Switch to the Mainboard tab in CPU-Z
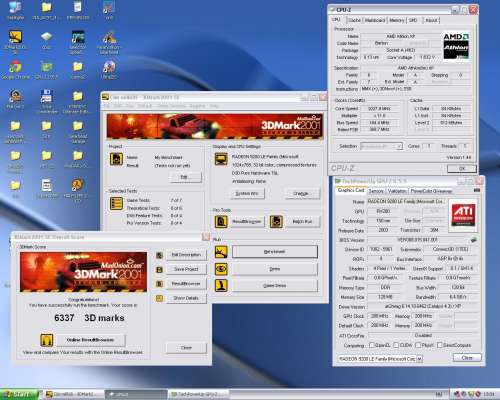 (x=375, y=20)
